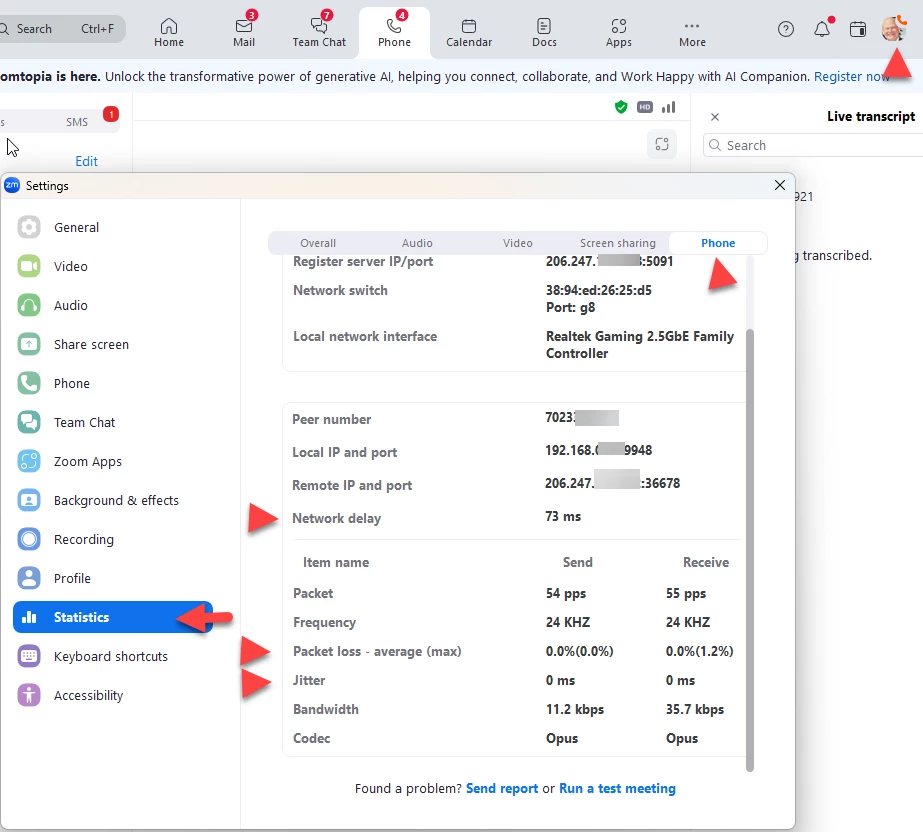
Task: Open the Apps tab in top navigation
Action: click(619, 33)
